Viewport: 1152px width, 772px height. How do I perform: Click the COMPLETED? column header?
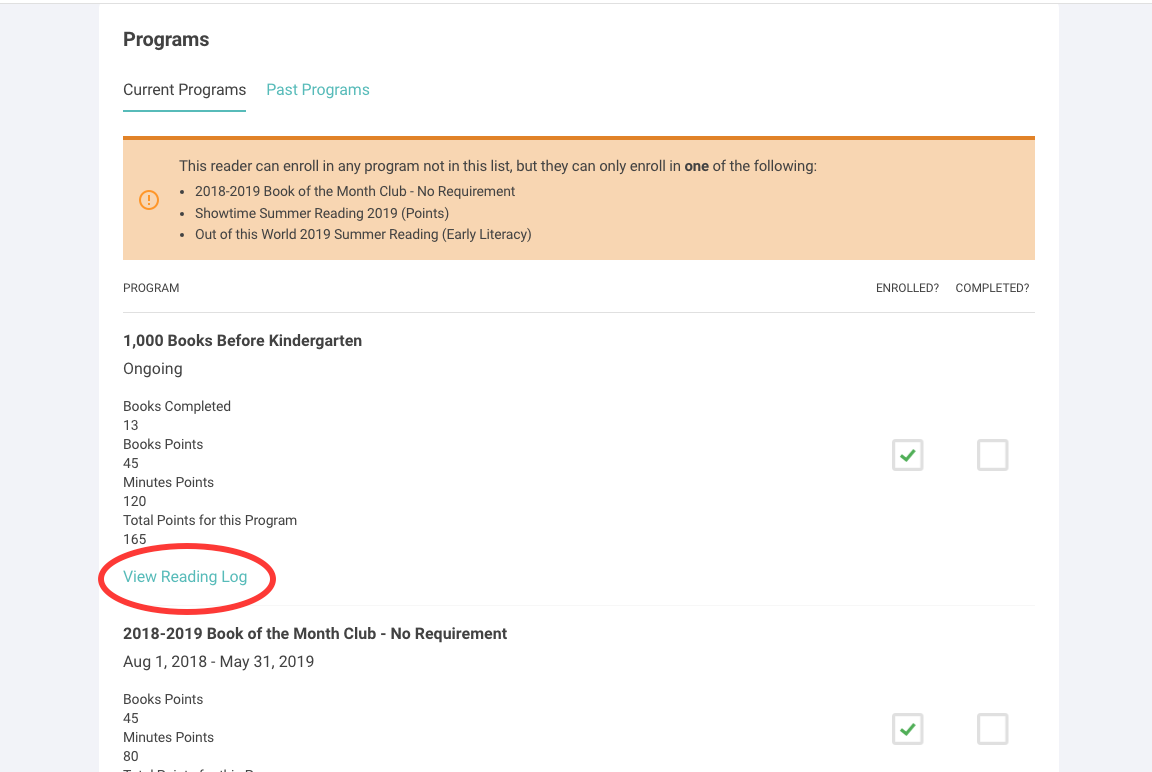point(993,288)
